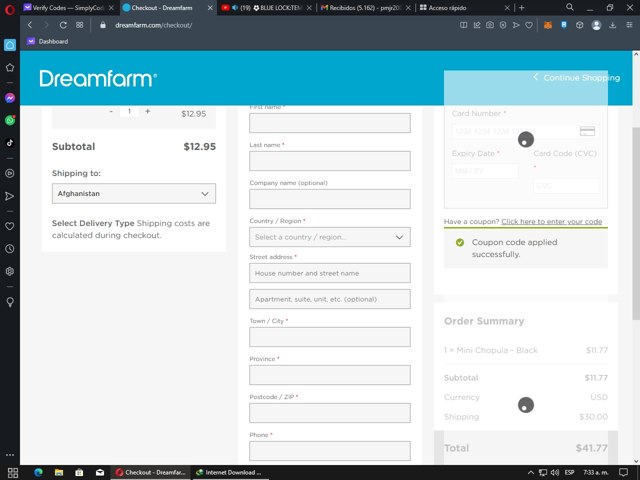Image resolution: width=640 pixels, height=480 pixels.
Task: Show hidden system tray icons chevron
Action: tap(531, 473)
